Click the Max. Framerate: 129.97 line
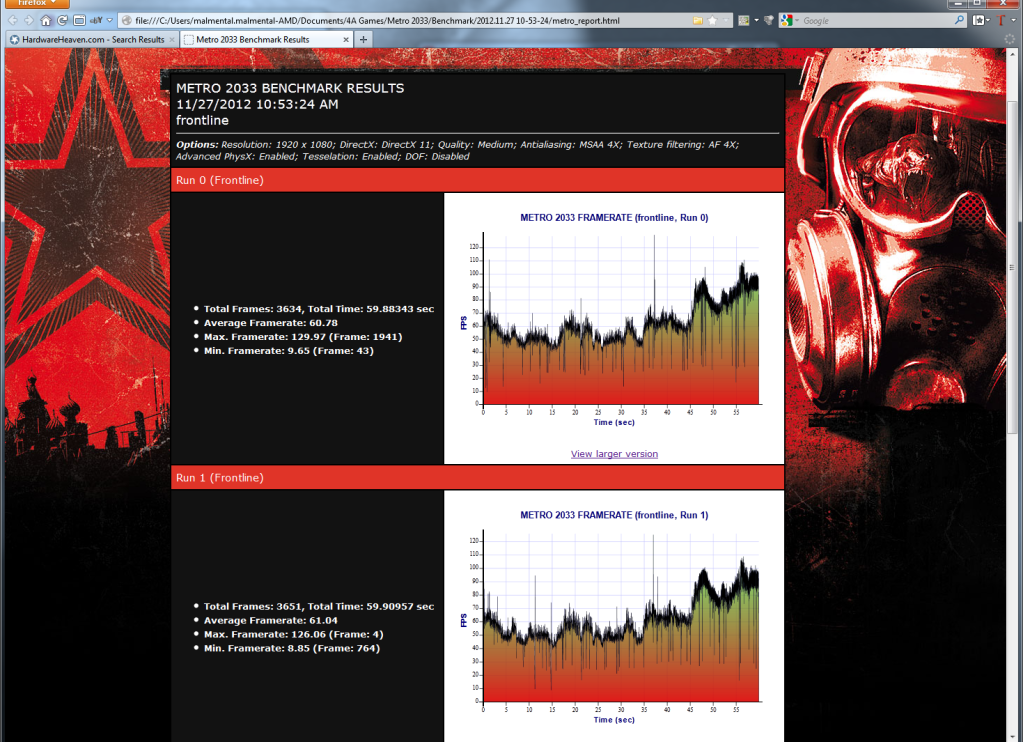 click(x=303, y=337)
